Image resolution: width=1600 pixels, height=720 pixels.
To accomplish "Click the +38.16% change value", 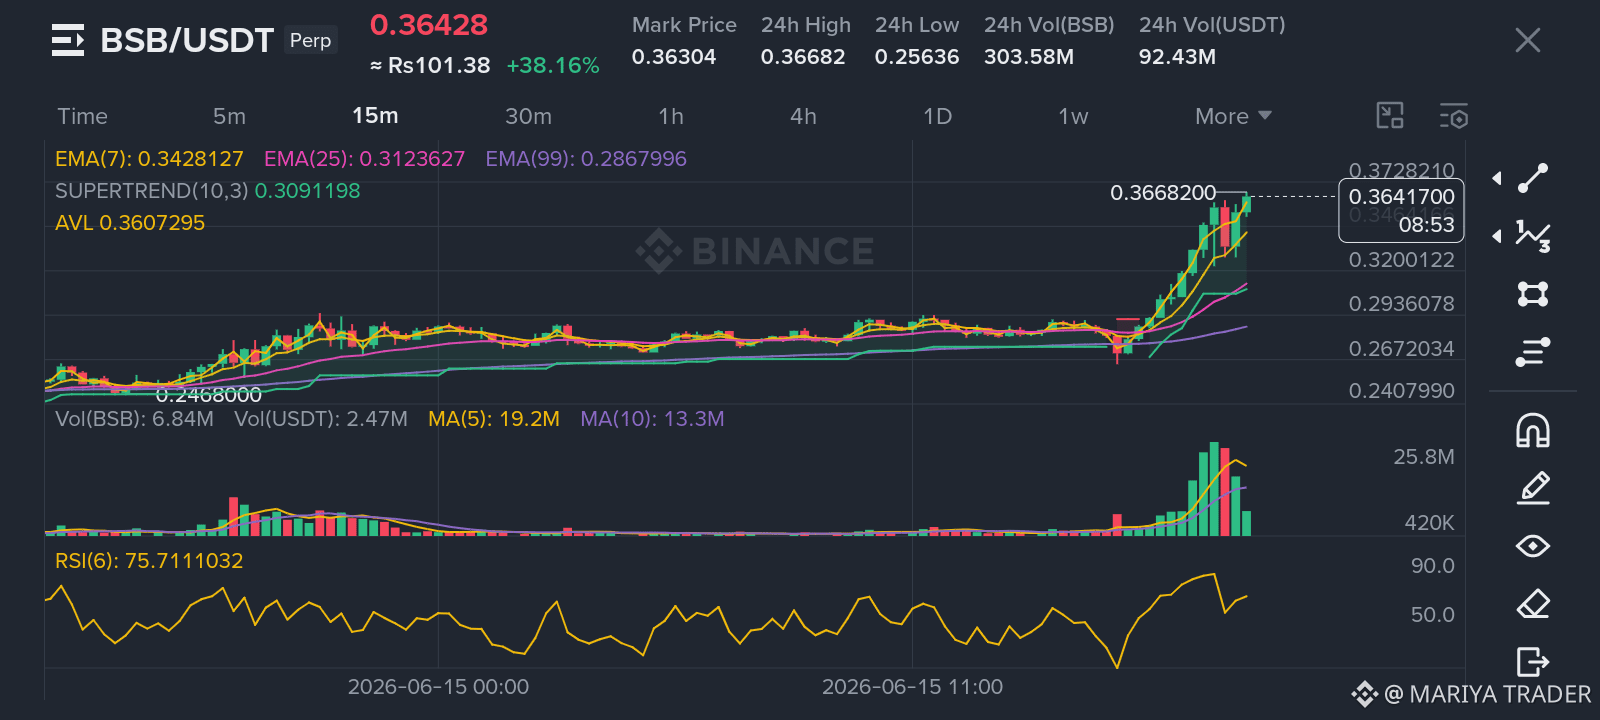I will [x=553, y=66].
